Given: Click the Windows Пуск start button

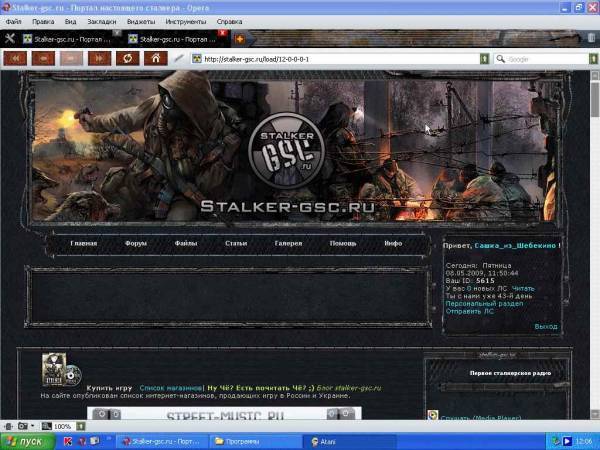Looking at the screenshot, I should (x=28, y=440).
